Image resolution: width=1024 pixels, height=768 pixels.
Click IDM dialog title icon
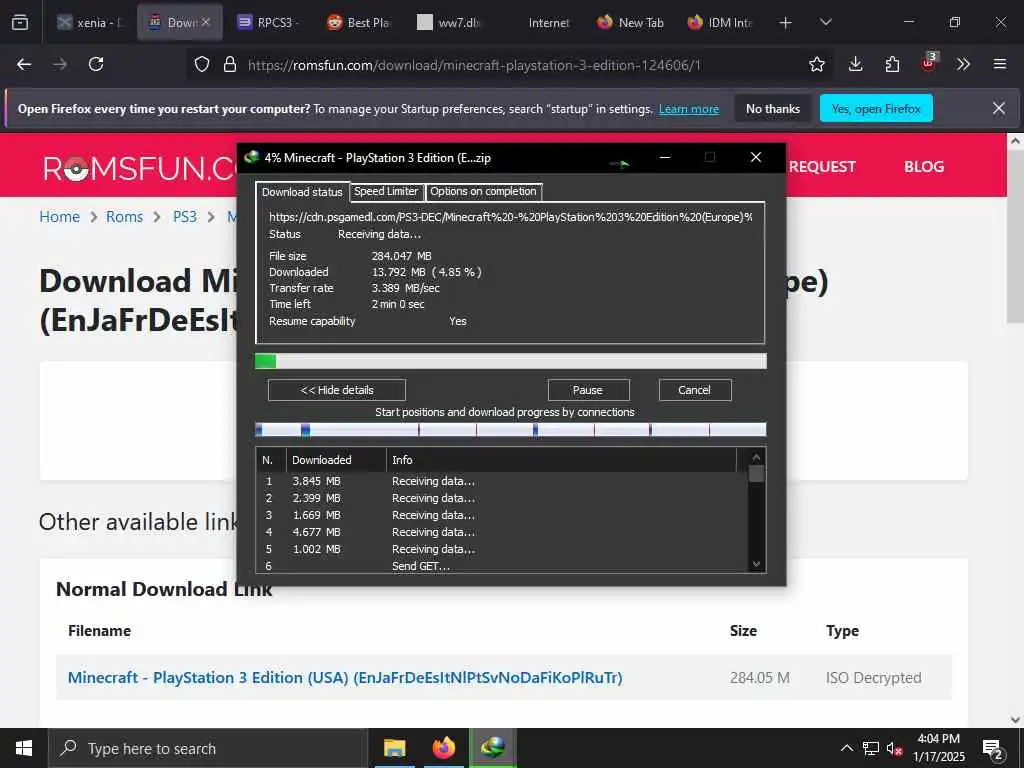coord(251,157)
